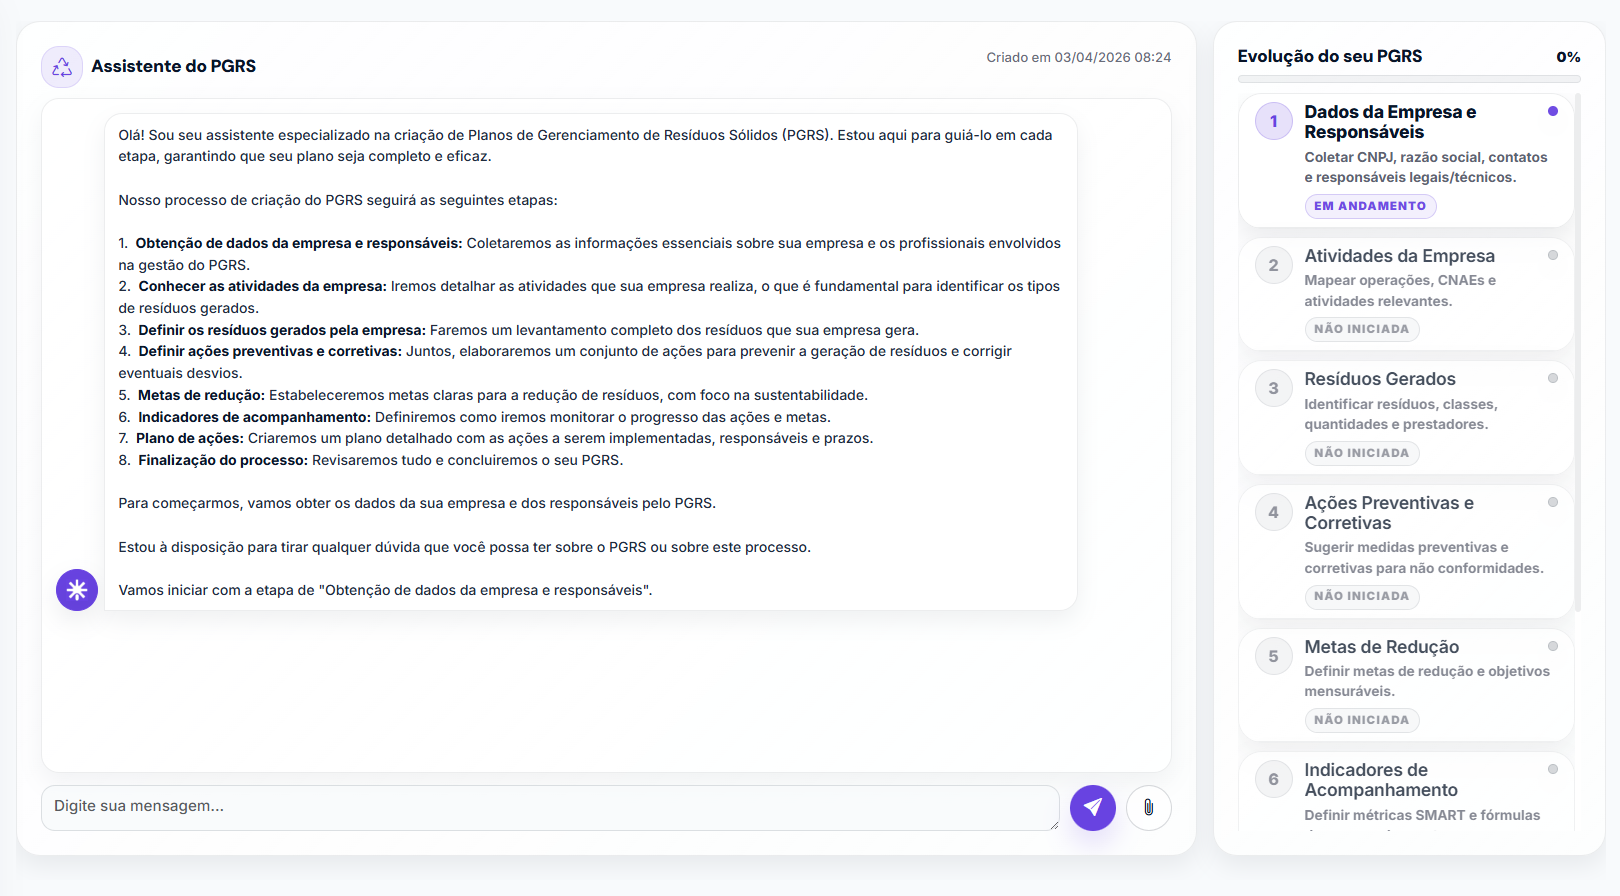Click the 'Evolução do seu PGRS' heading

point(1330,57)
